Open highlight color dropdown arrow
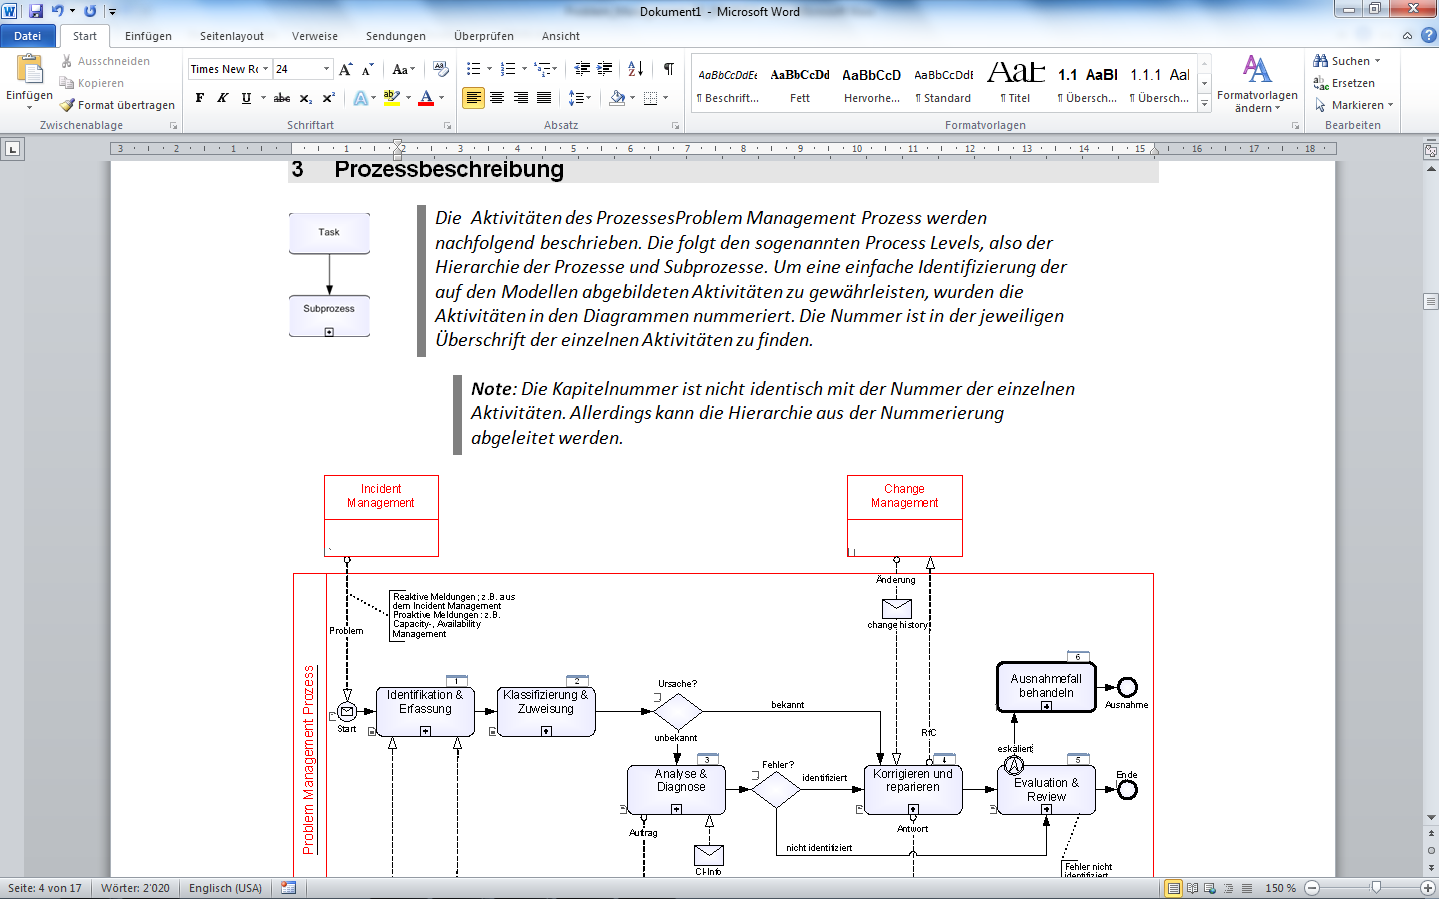This screenshot has width=1439, height=899. (x=408, y=98)
